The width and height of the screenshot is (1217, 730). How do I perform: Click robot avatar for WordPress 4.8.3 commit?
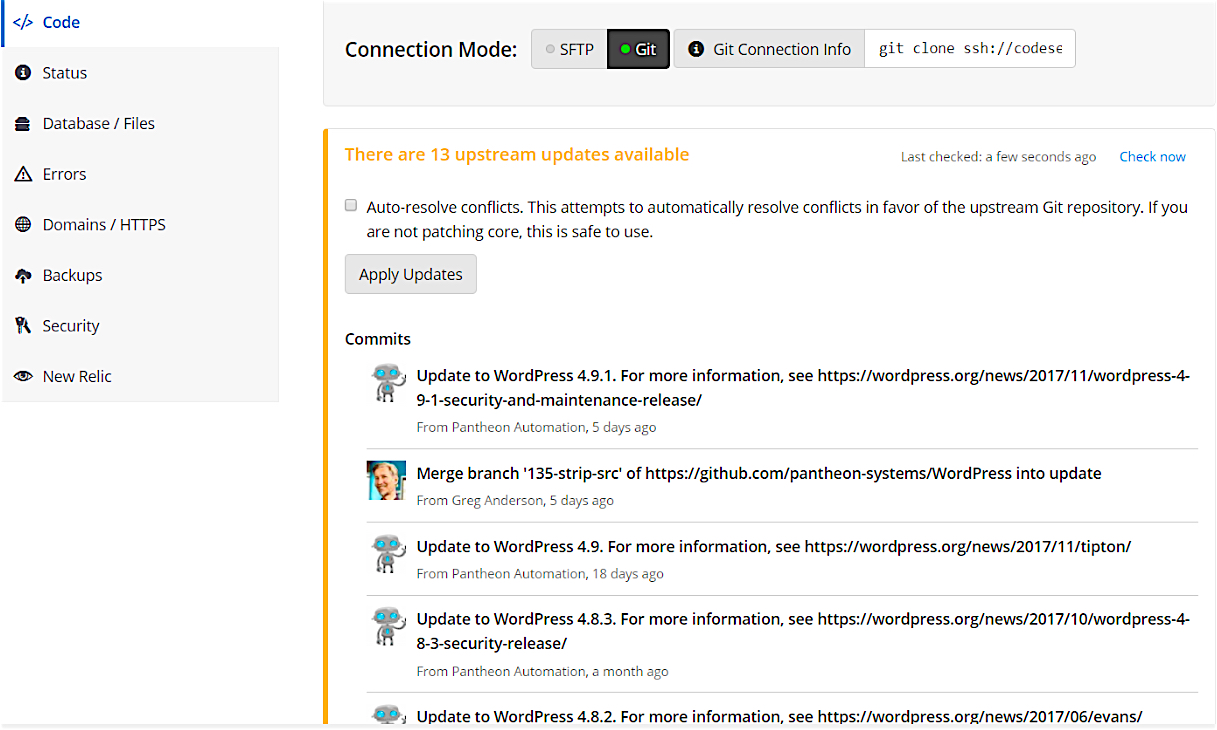(387, 627)
